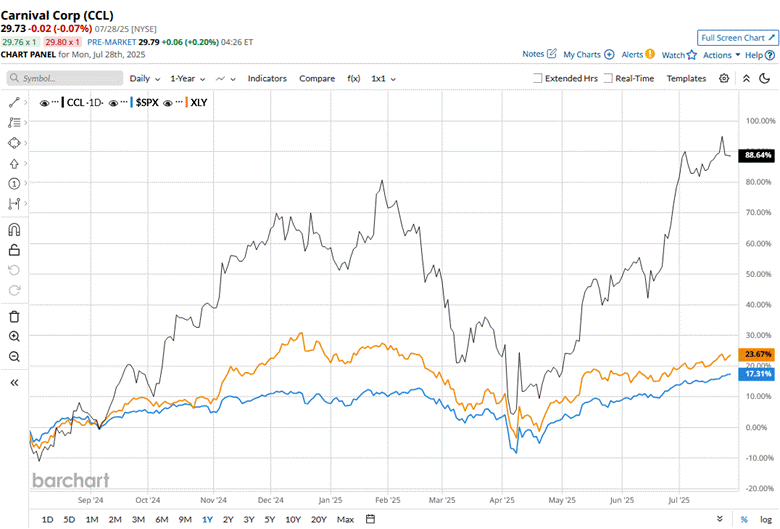Zoom in on the chart

14,336
